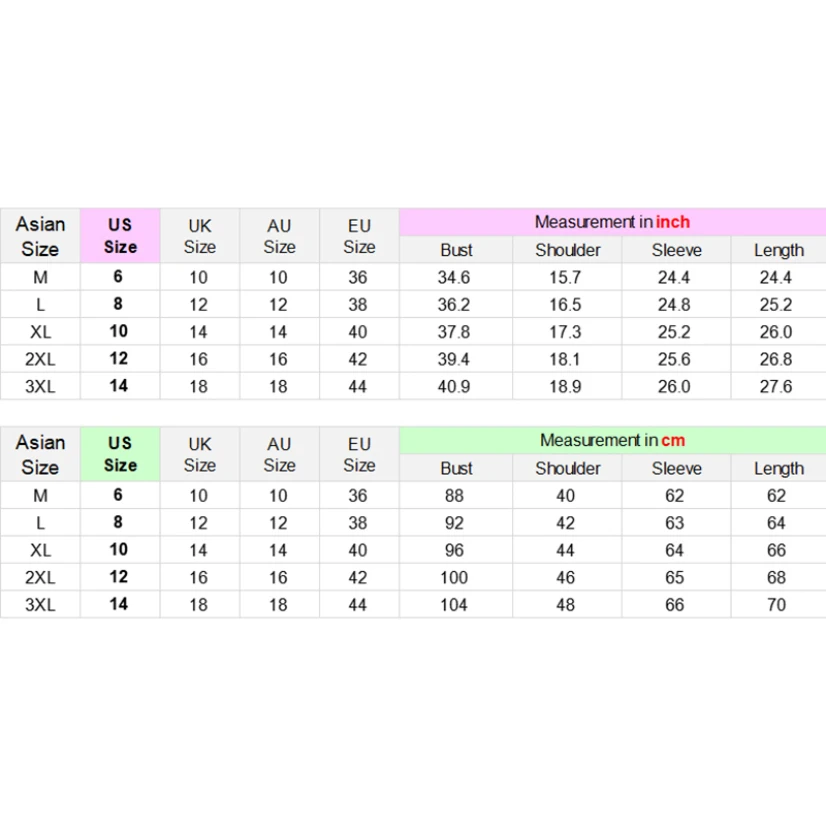Select the 25.6 sleeve value
The image size is (826, 826).
(x=674, y=359)
